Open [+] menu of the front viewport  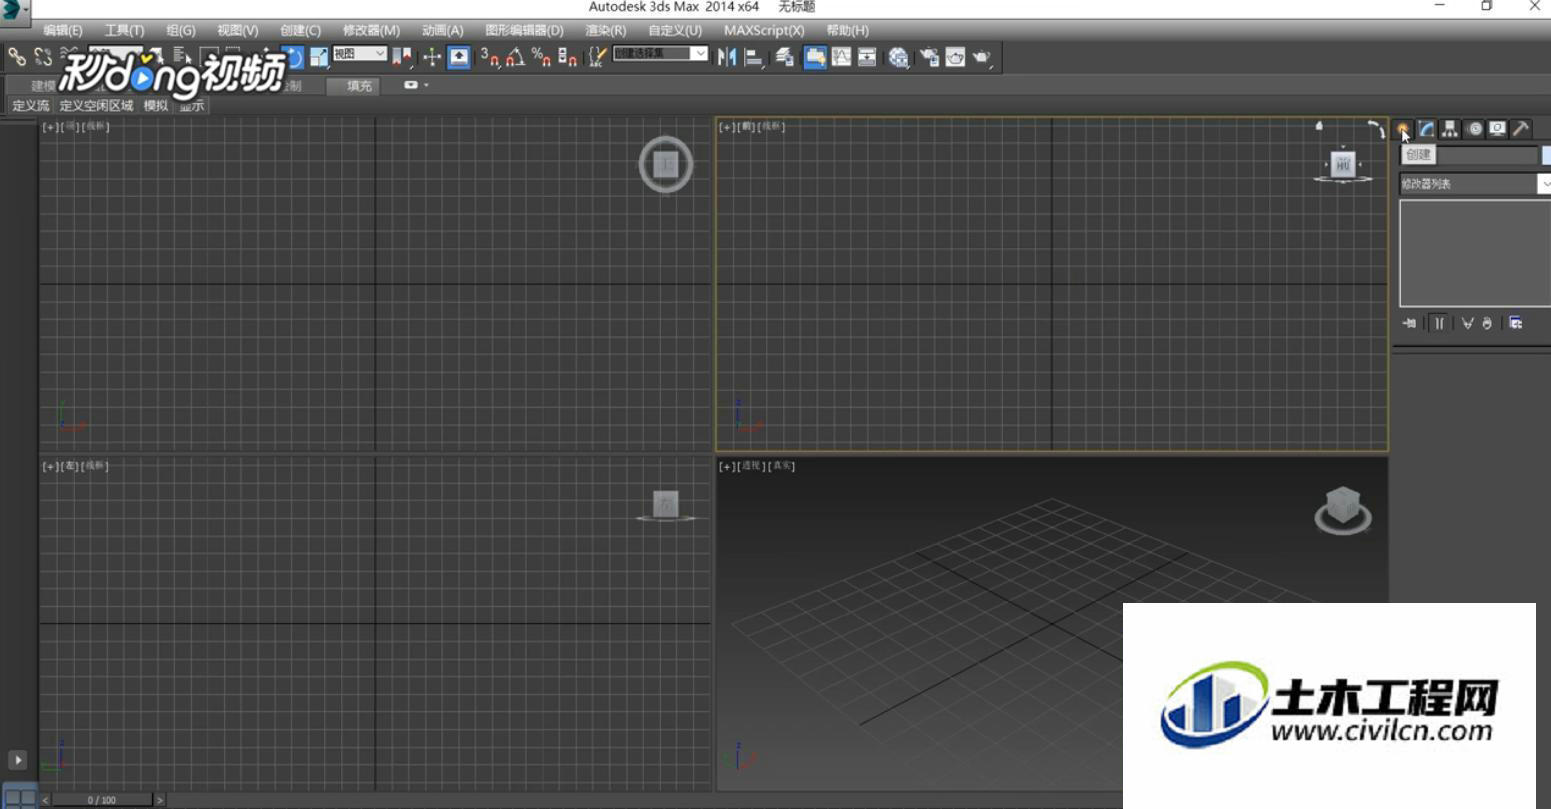(727, 127)
